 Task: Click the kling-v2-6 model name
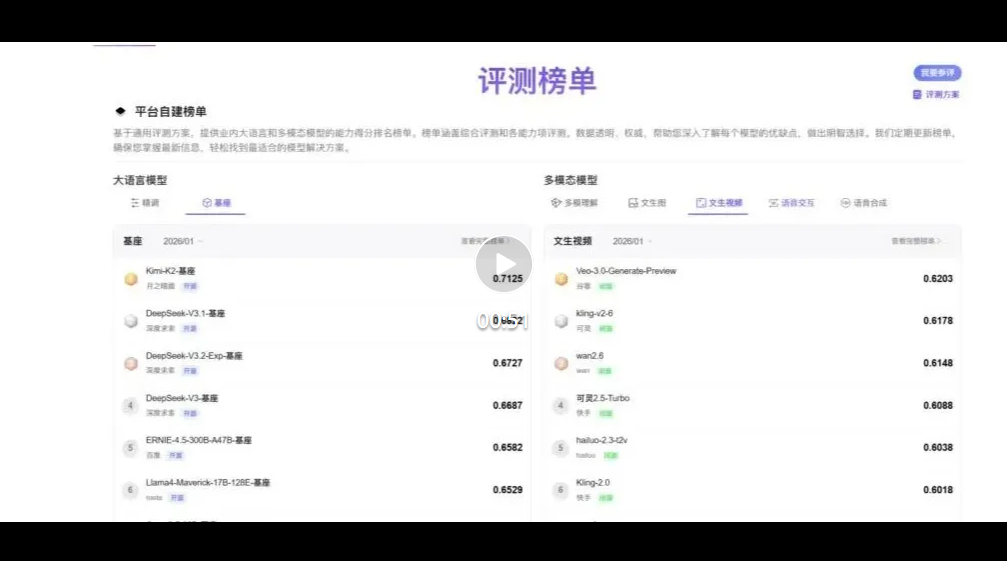(x=594, y=313)
